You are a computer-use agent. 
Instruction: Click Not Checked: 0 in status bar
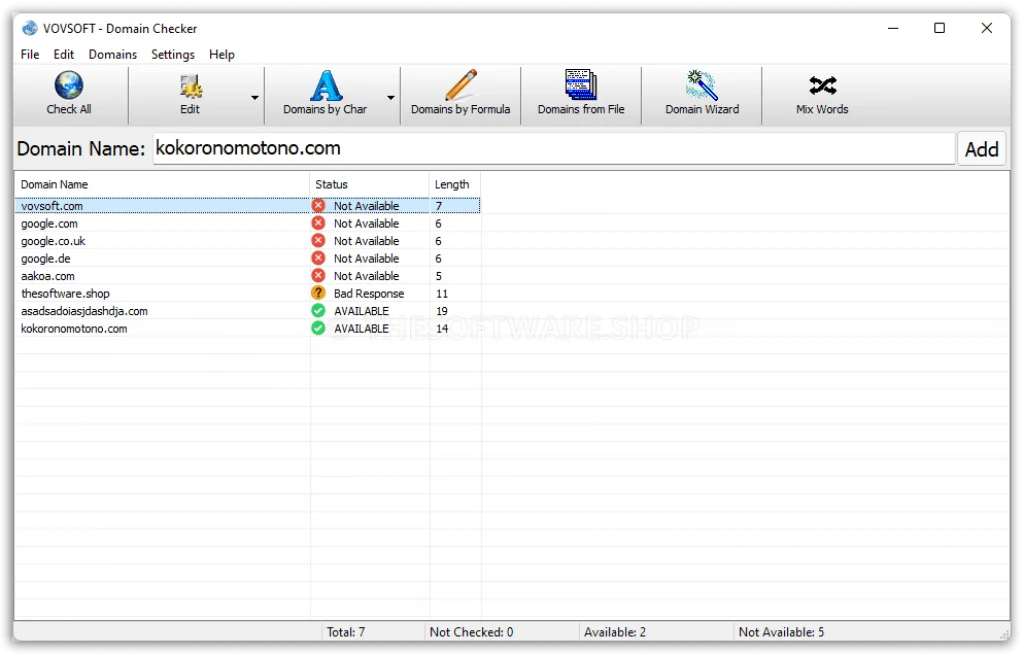pyautogui.click(x=472, y=632)
